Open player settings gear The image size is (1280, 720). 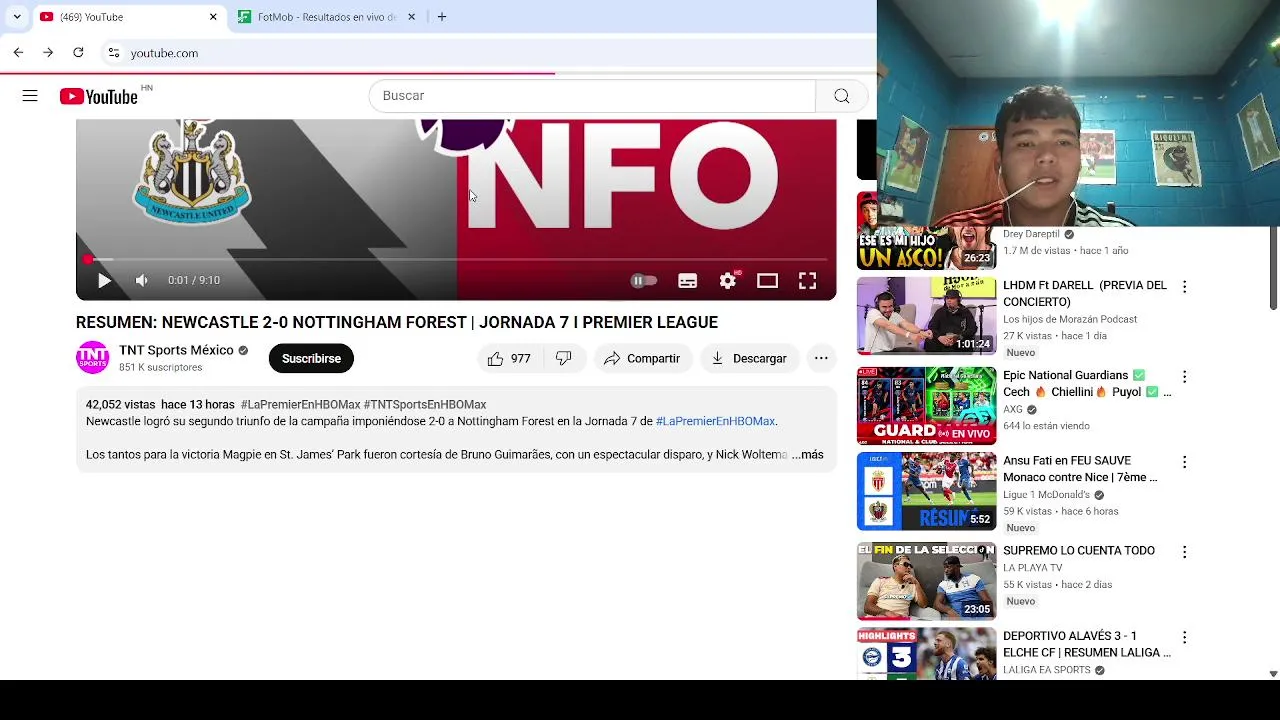[728, 281]
